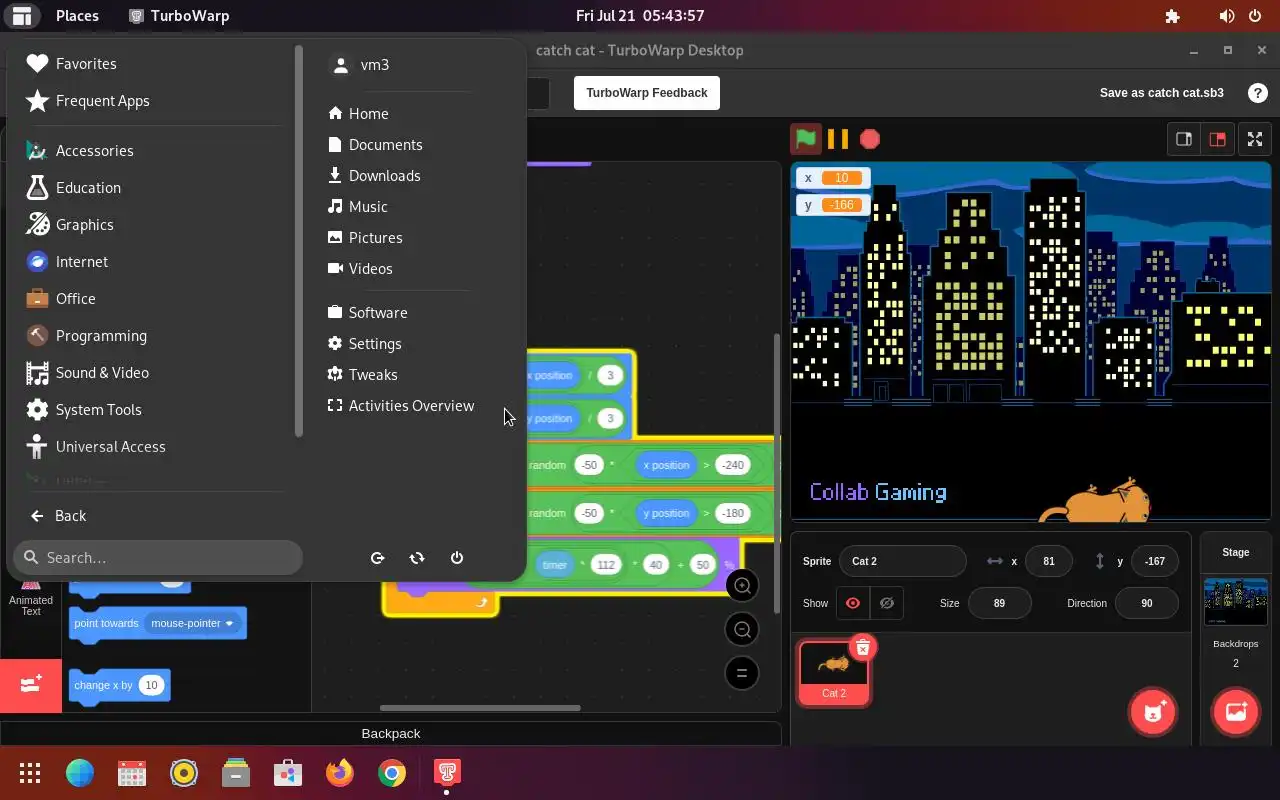Show the sprite using the eye icon
This screenshot has width=1280, height=800.
[x=853, y=603]
